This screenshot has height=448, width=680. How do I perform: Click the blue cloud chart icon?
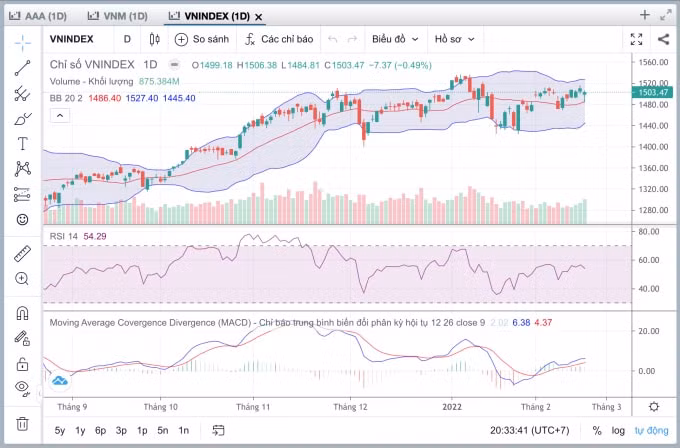click(x=60, y=381)
